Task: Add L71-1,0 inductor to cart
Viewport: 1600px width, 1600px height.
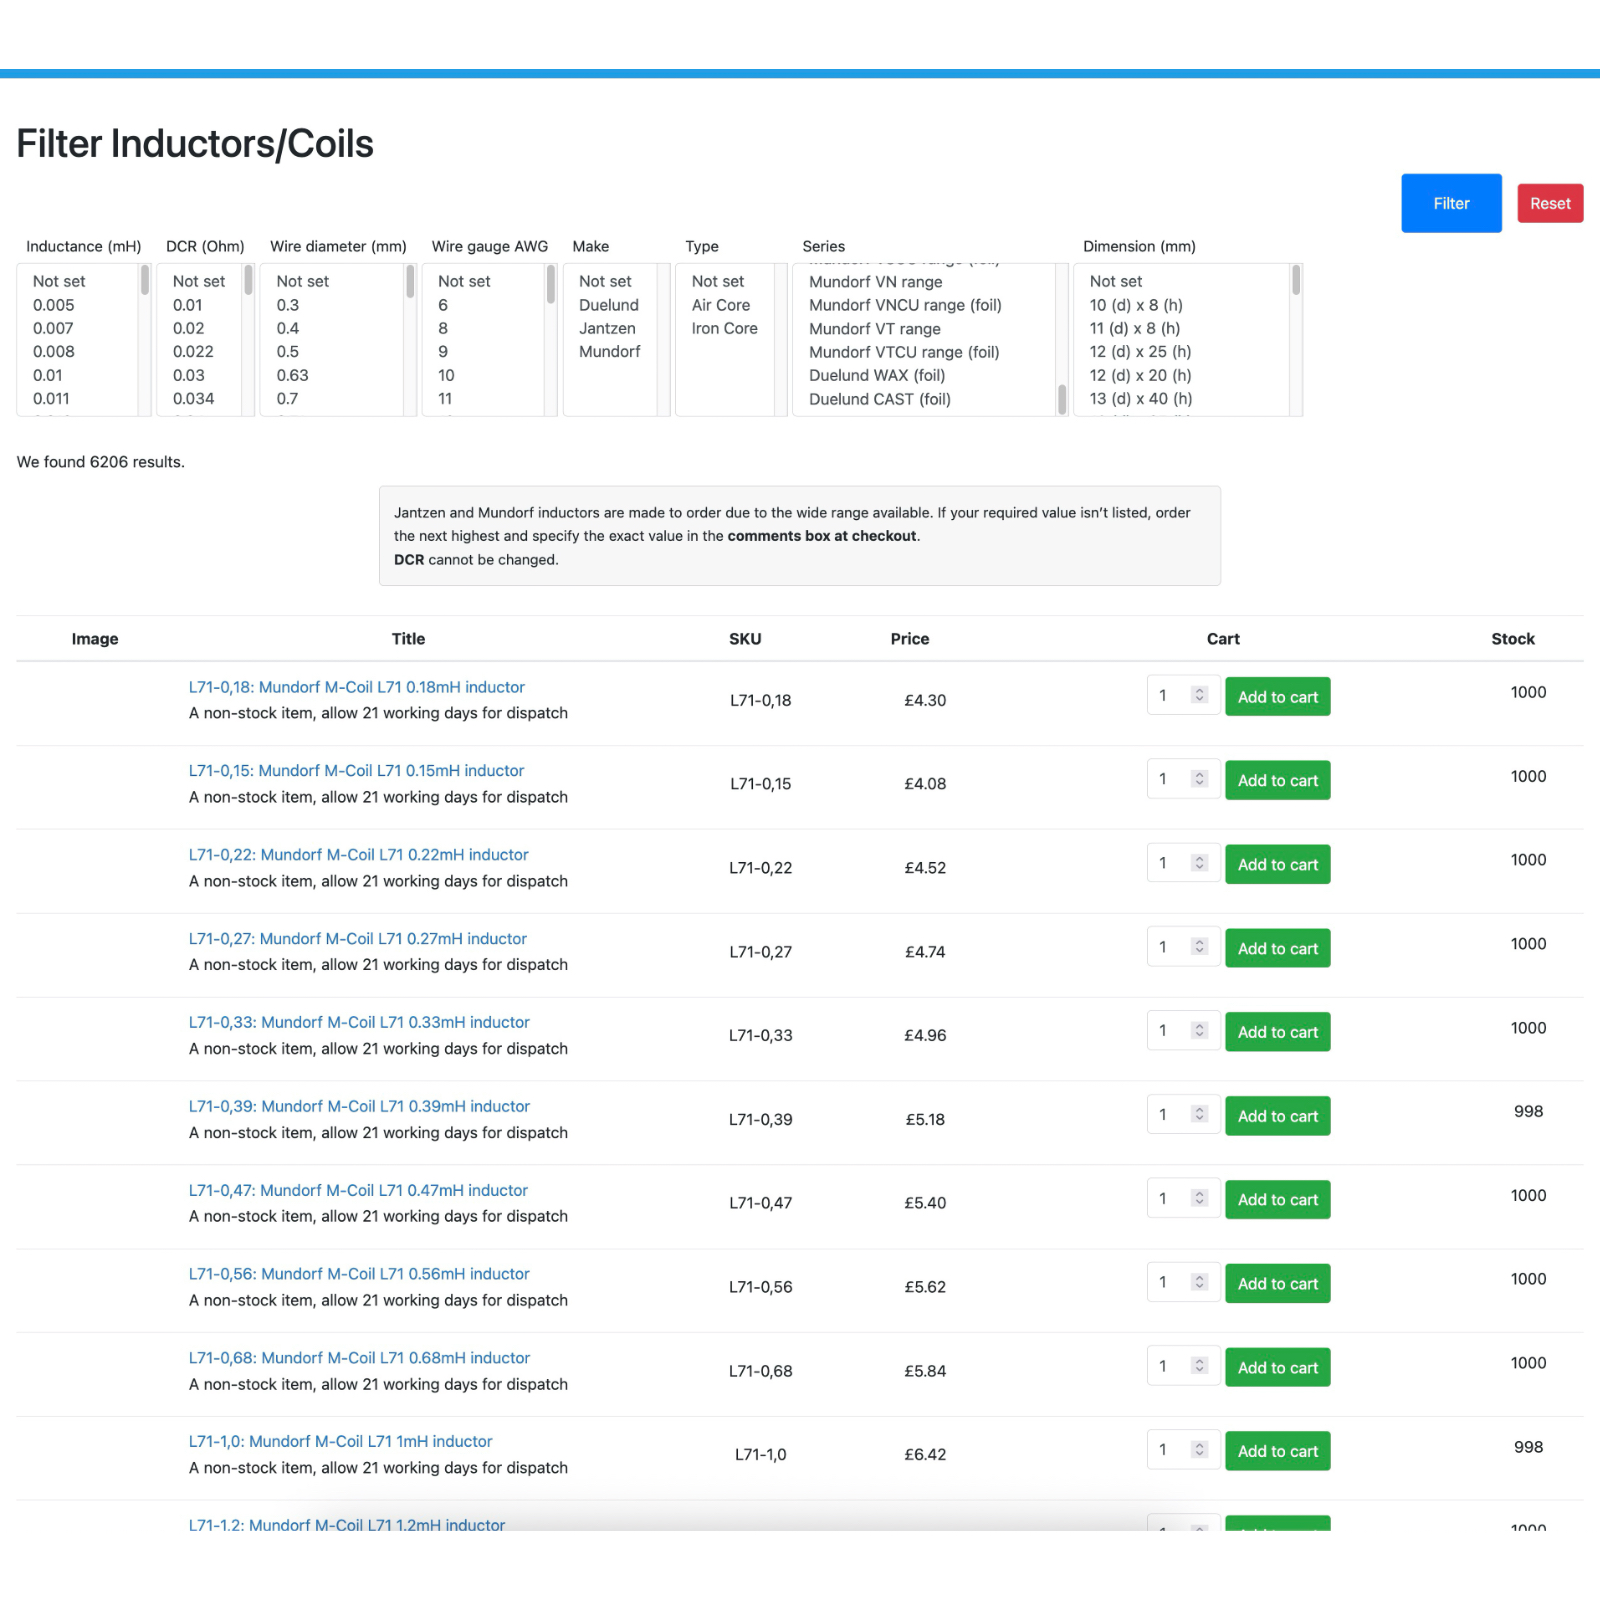Action: tap(1277, 1451)
